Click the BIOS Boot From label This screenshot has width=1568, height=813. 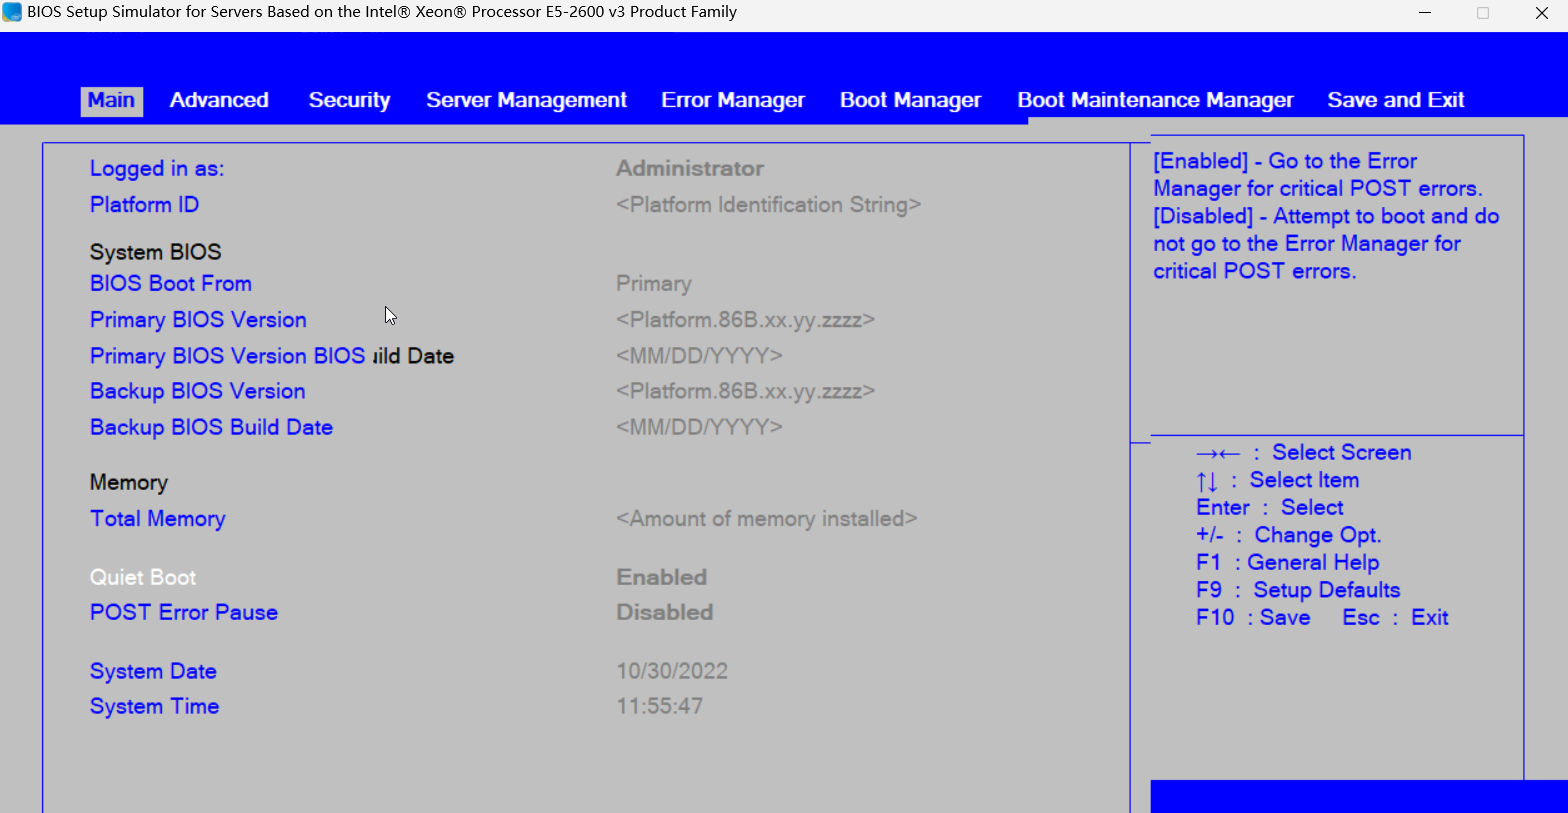[x=171, y=283]
